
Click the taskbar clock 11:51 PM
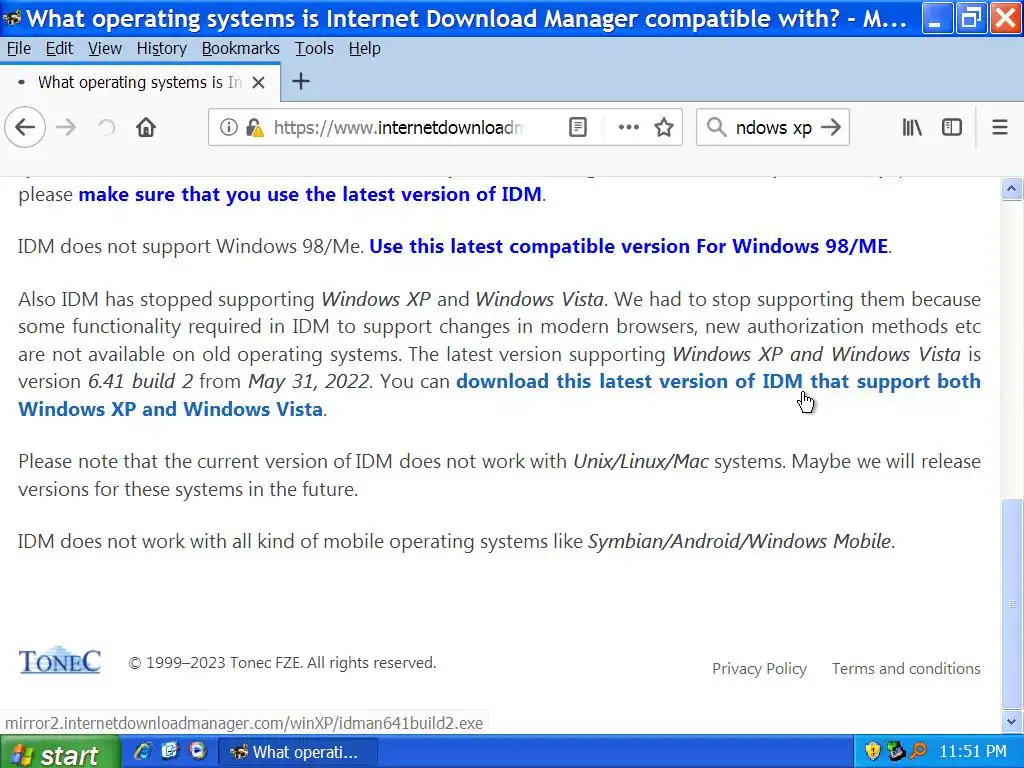click(972, 752)
